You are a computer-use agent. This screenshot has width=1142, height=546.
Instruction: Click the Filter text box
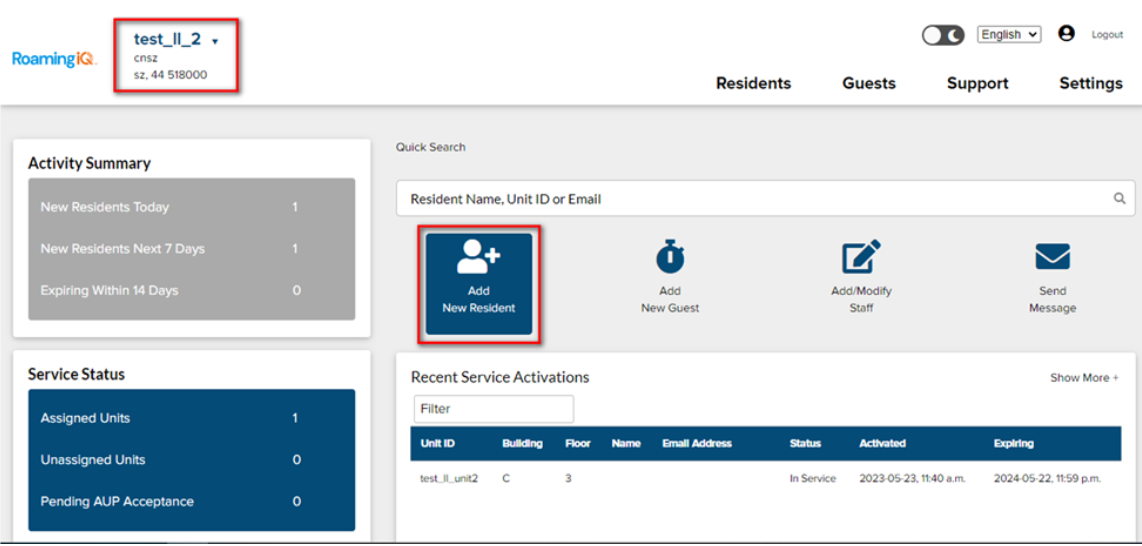pos(494,409)
